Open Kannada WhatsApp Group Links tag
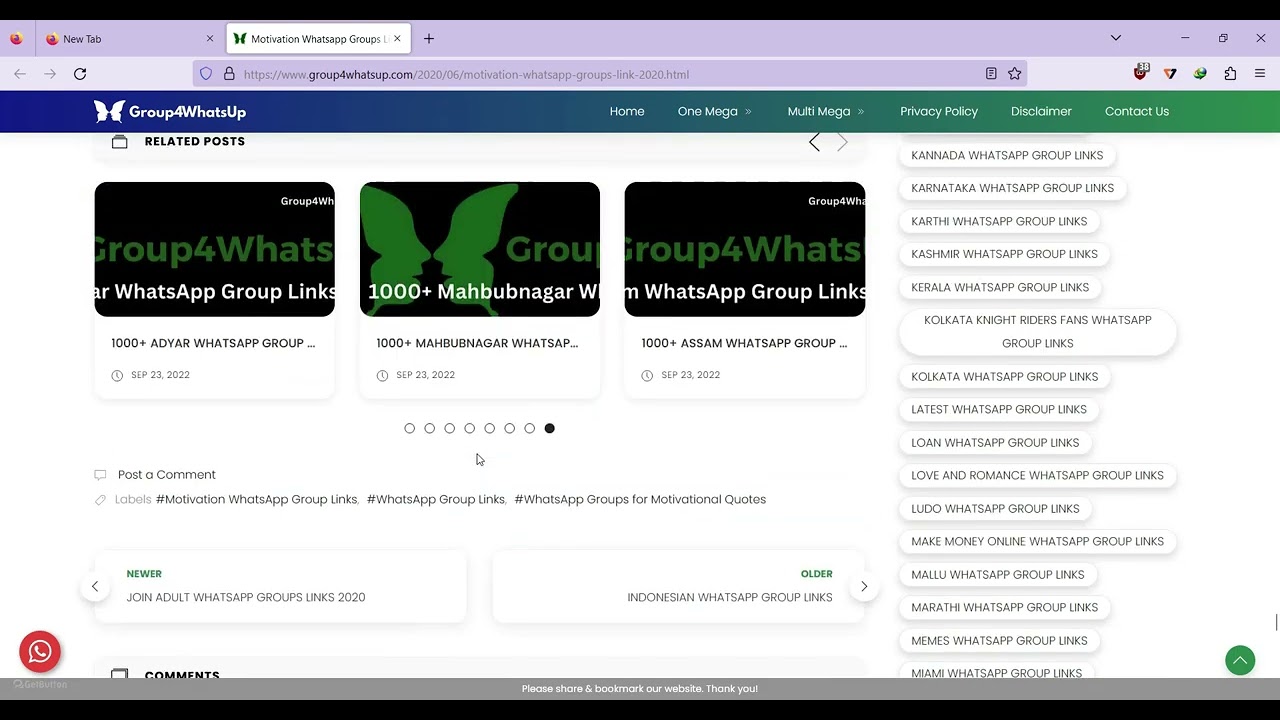Image resolution: width=1280 pixels, height=720 pixels. [1007, 155]
